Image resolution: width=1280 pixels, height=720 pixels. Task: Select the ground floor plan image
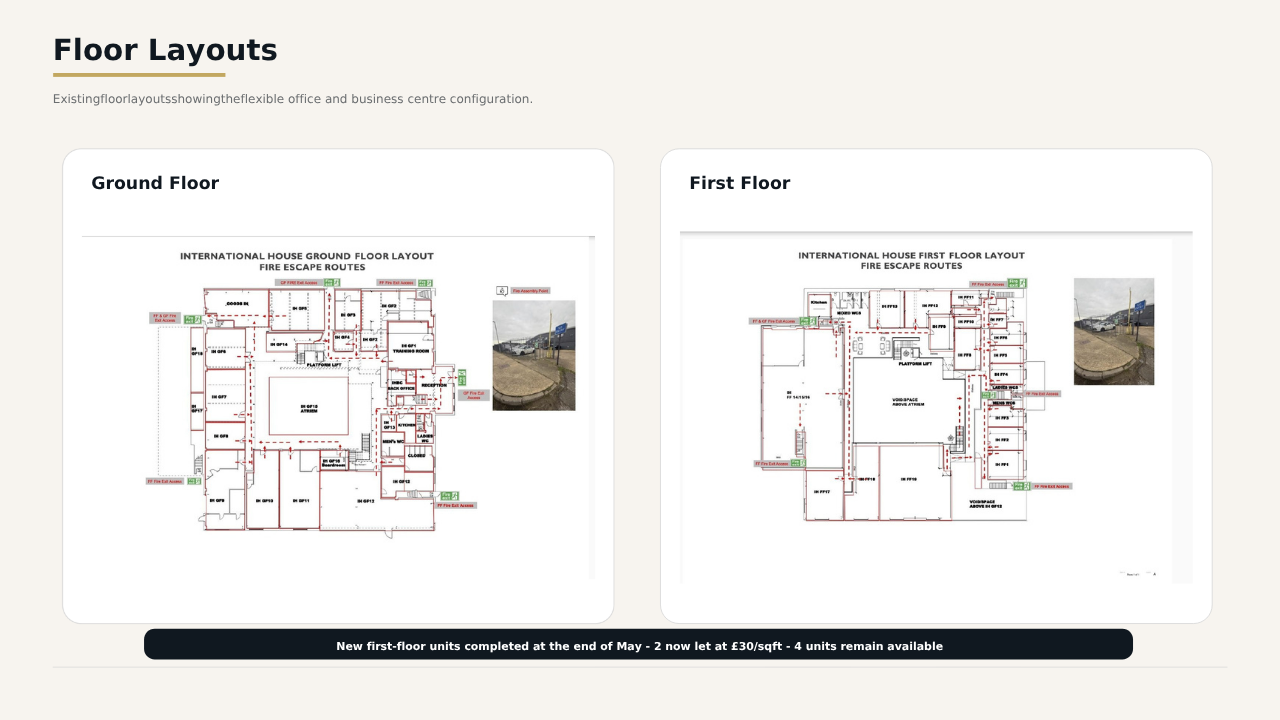click(338, 408)
